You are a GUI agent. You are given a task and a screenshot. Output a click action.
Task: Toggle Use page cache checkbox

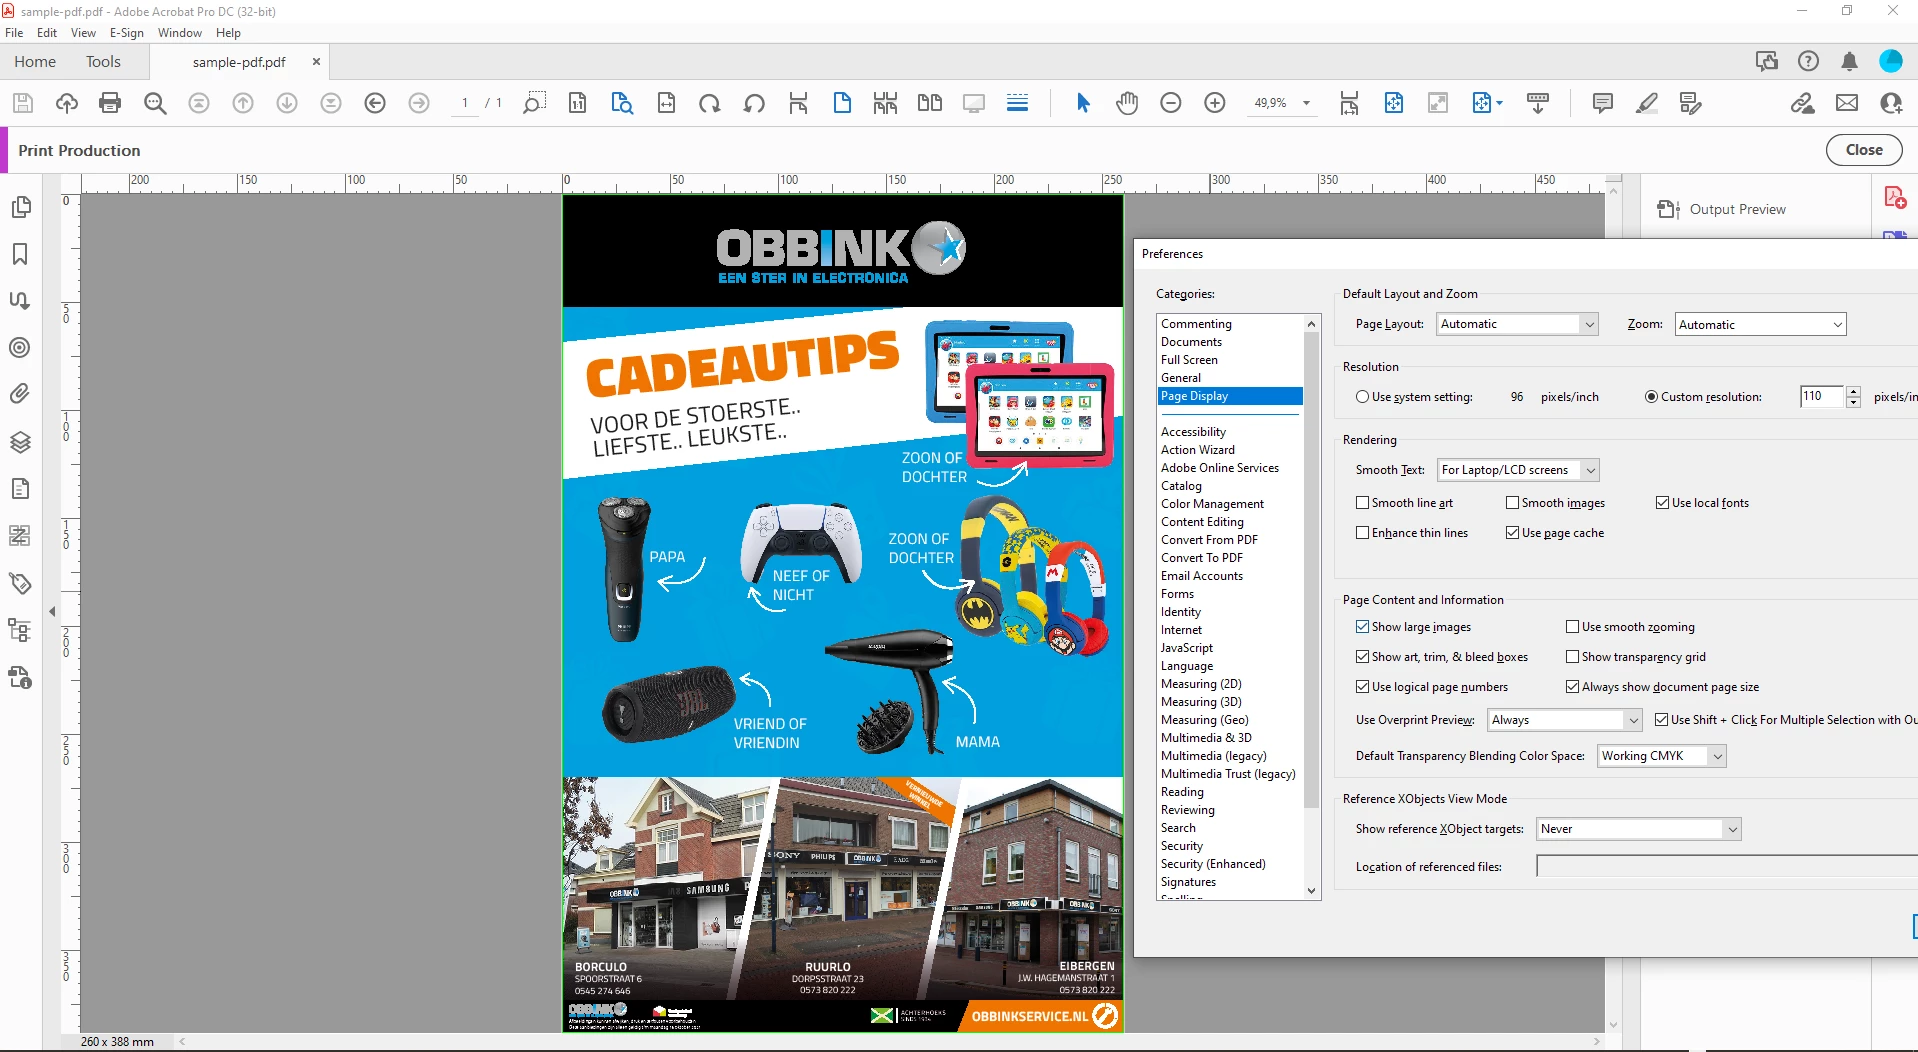pos(1512,533)
